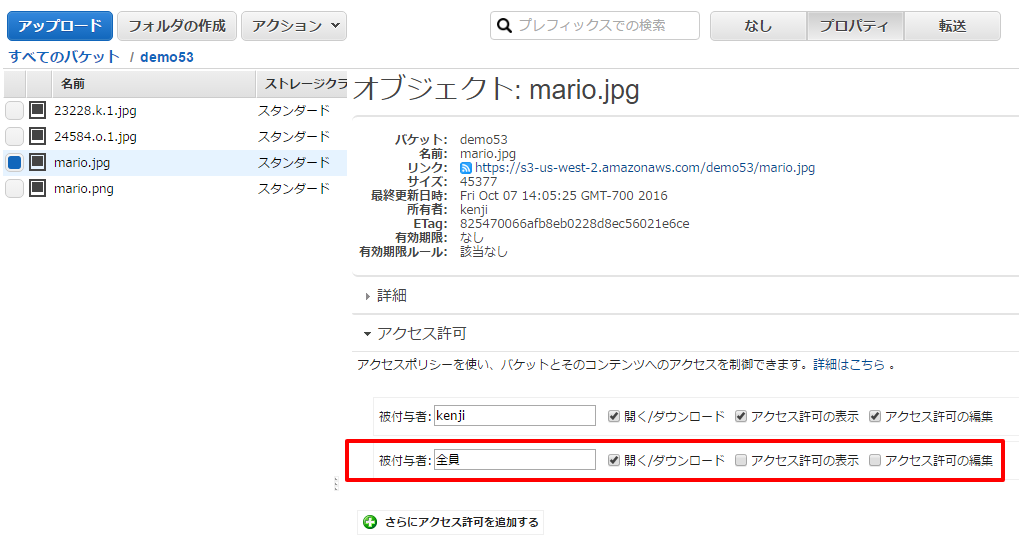Click the green plus icon to add permission
Image resolution: width=1019 pixels, height=547 pixels.
point(370,522)
